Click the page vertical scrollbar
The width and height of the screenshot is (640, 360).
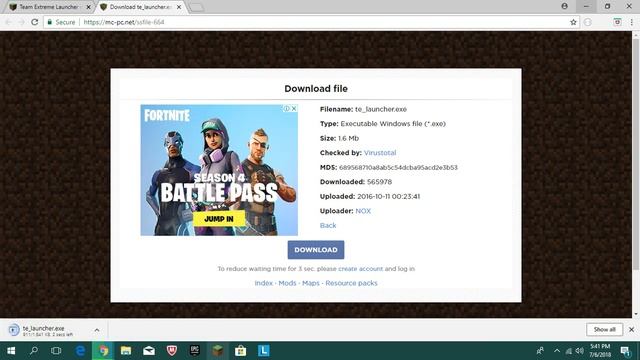pos(636,155)
